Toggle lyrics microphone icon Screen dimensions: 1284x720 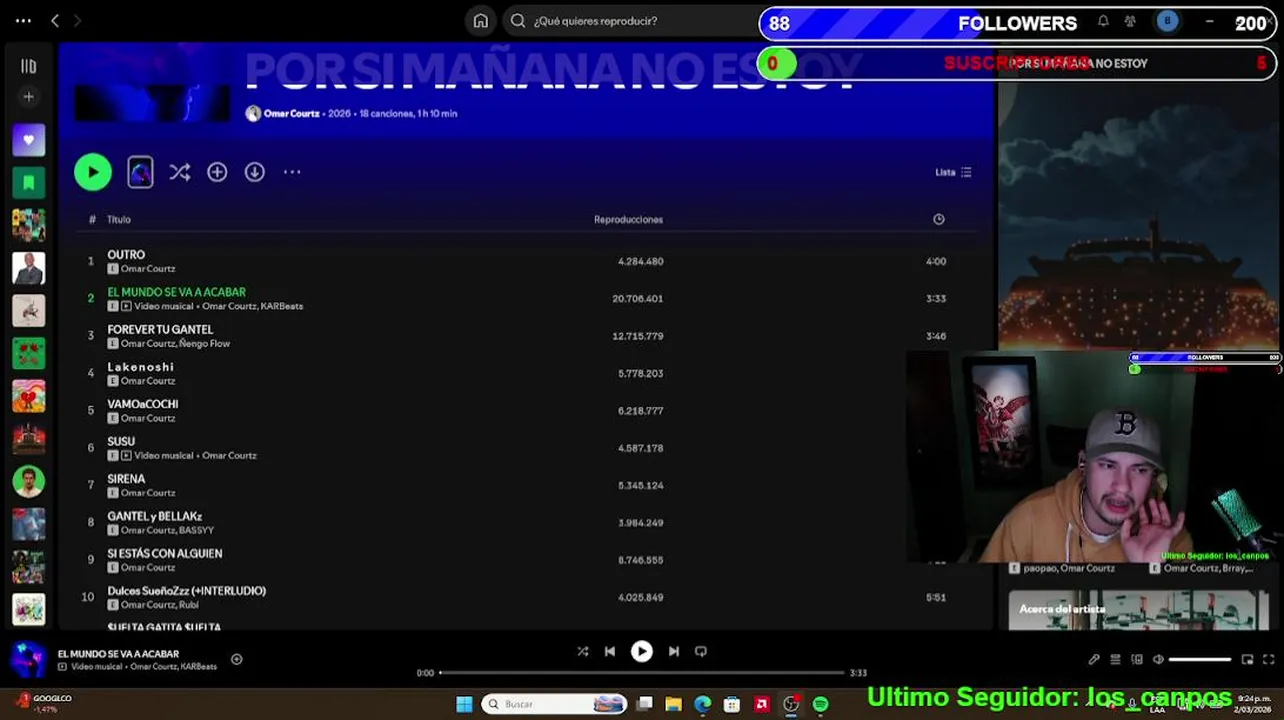tap(1094, 660)
